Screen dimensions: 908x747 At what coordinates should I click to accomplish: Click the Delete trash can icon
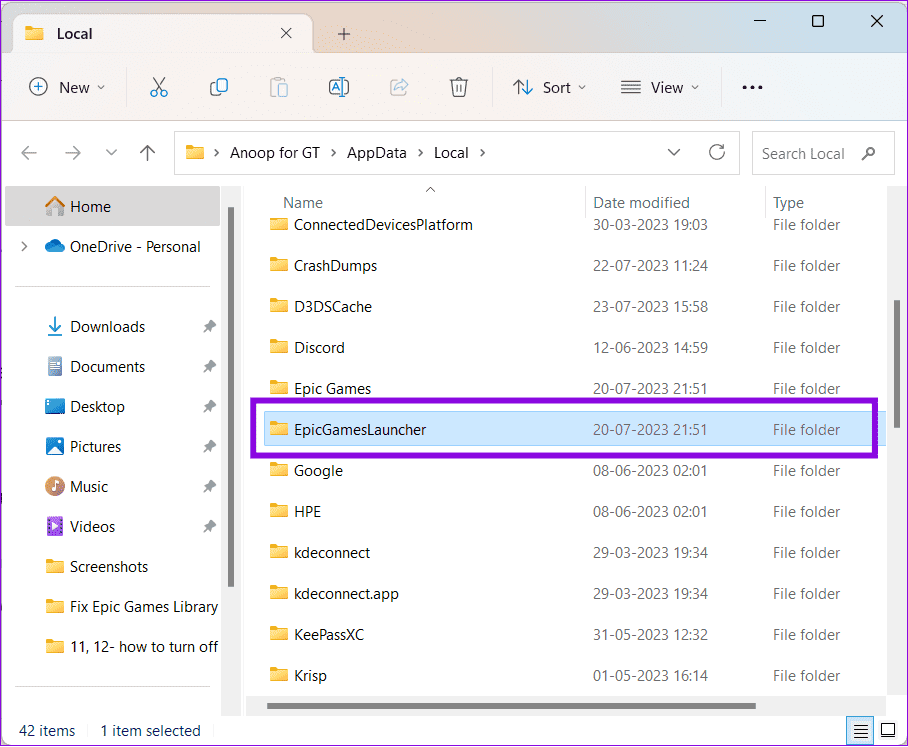tap(459, 87)
